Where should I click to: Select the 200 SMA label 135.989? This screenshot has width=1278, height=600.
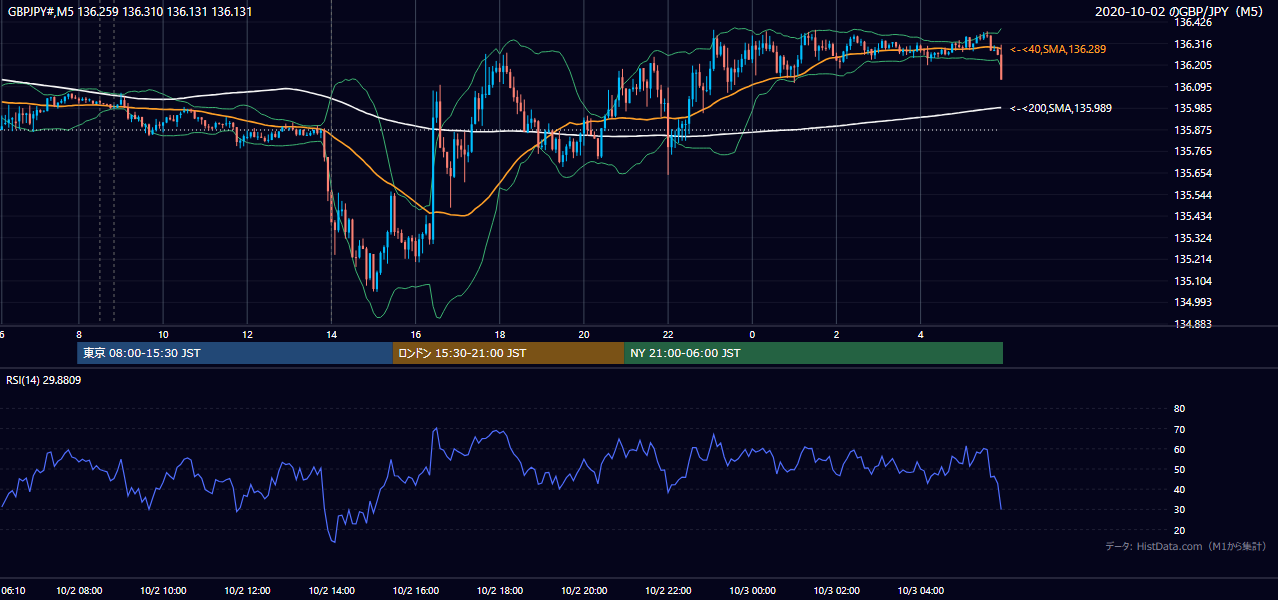[x=1061, y=108]
